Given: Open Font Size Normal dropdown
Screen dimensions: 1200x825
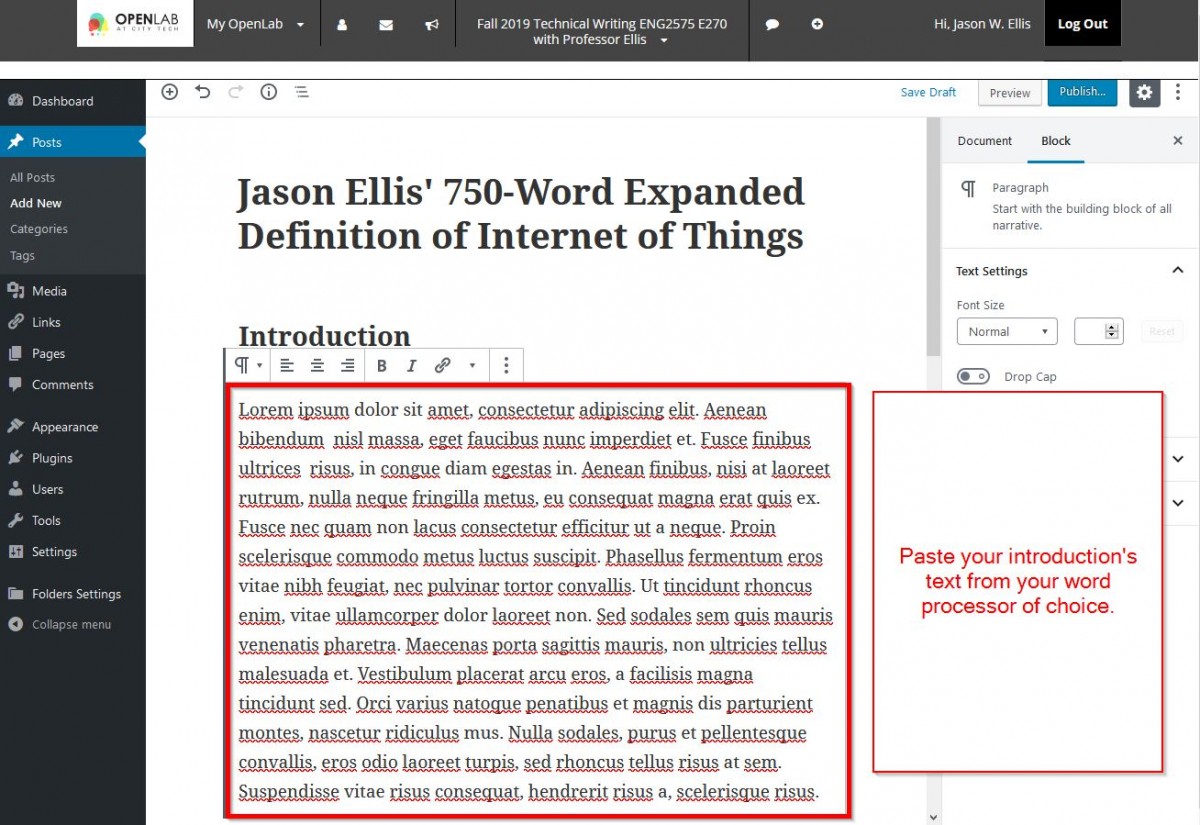Looking at the screenshot, I should [x=1007, y=331].
